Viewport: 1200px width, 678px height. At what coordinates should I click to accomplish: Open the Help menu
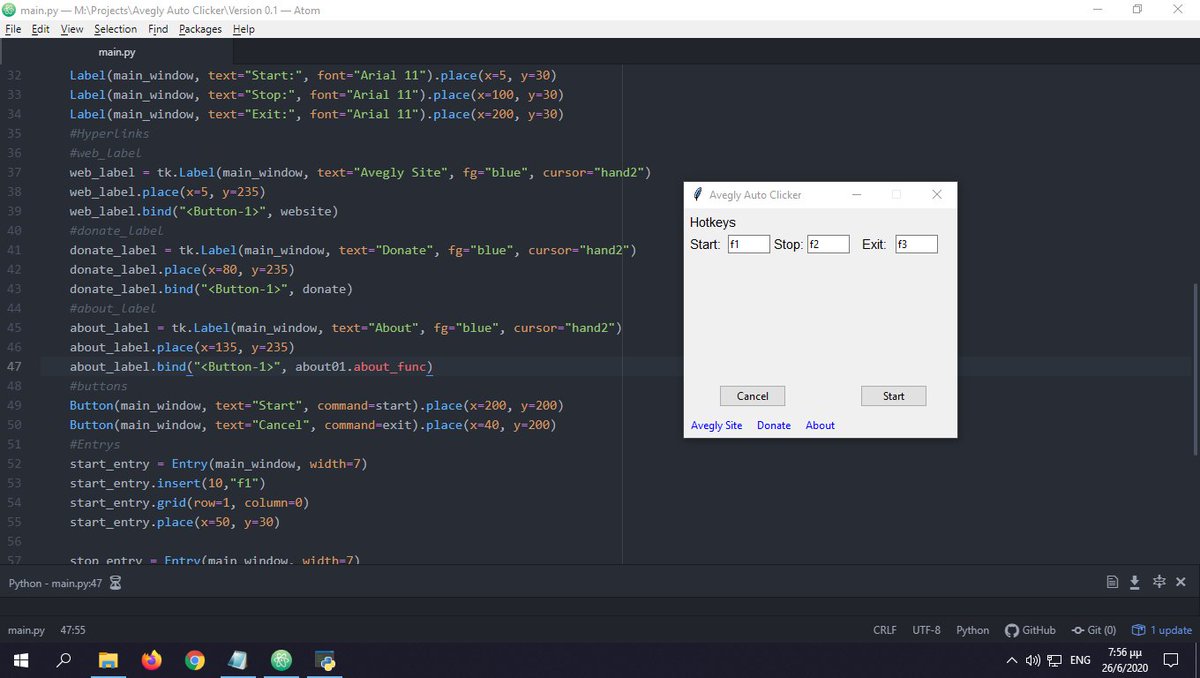tap(243, 29)
